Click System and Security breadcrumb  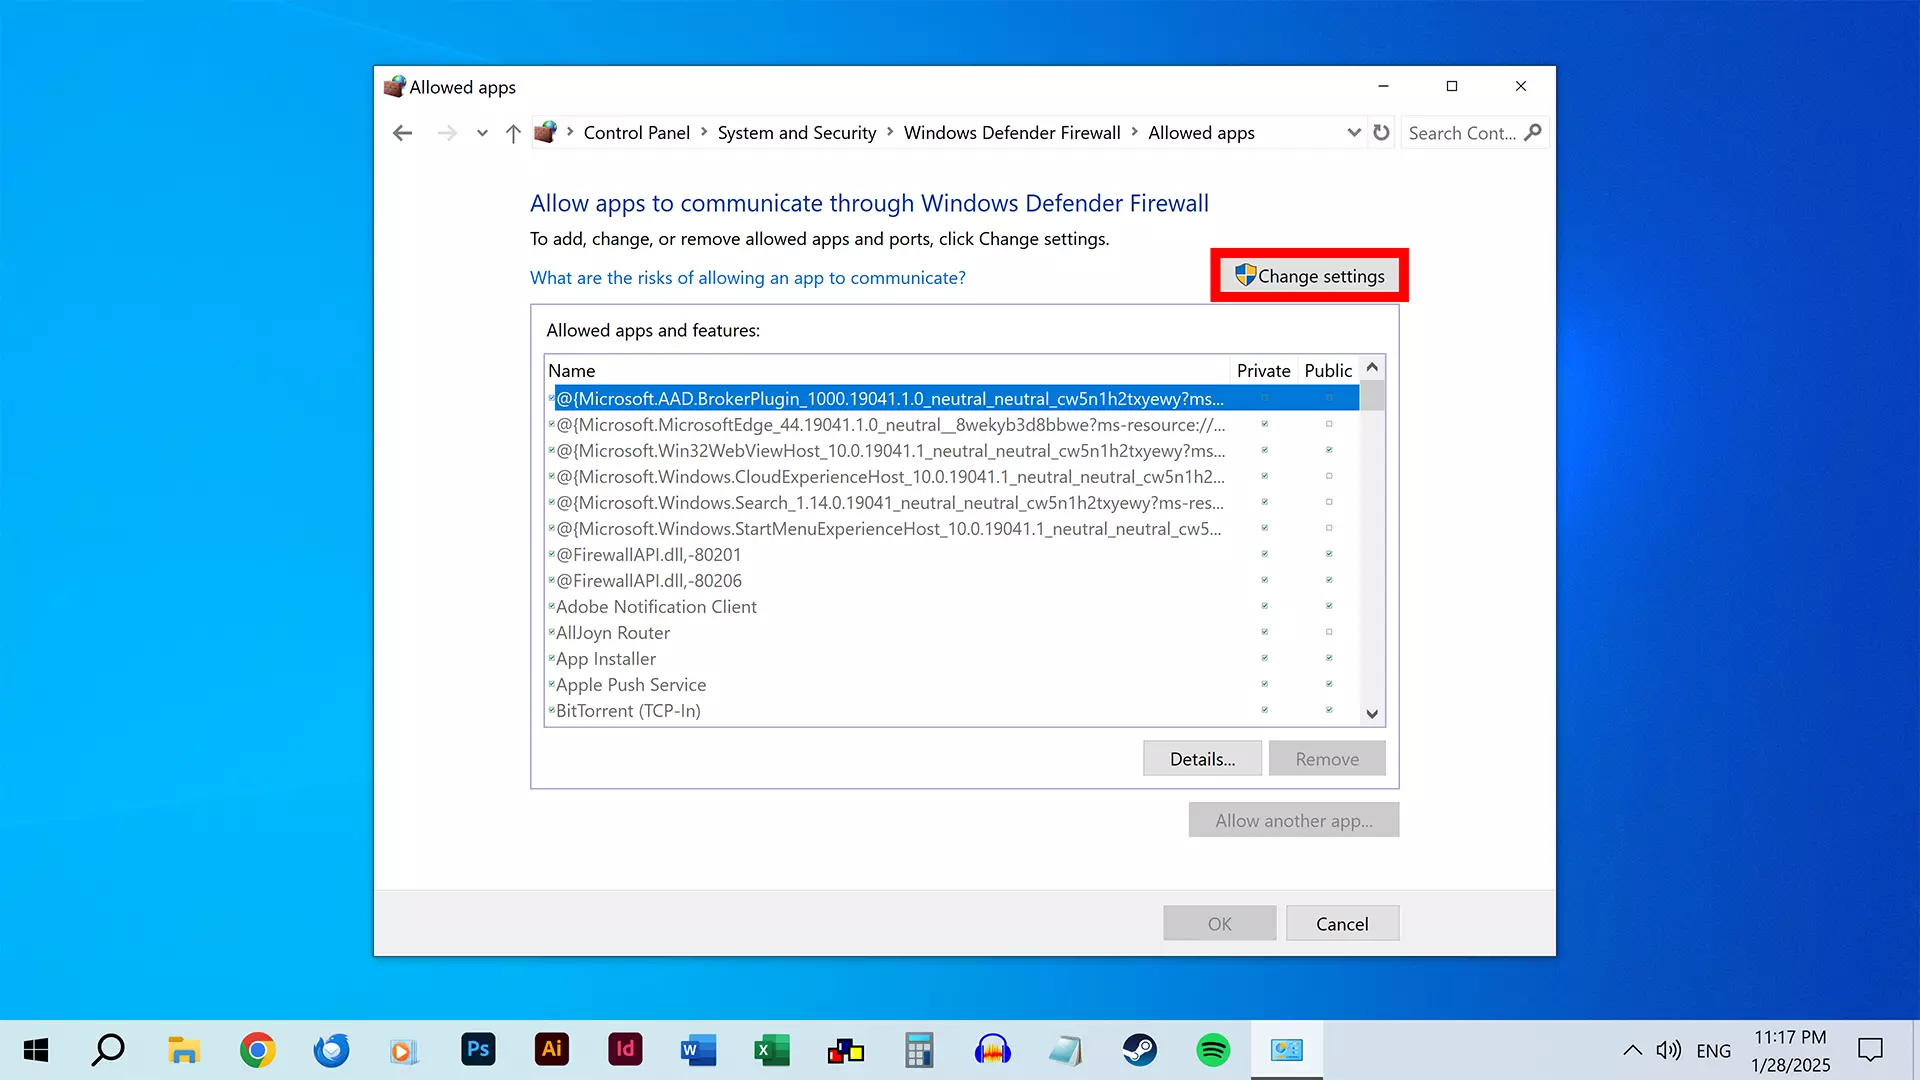(796, 133)
